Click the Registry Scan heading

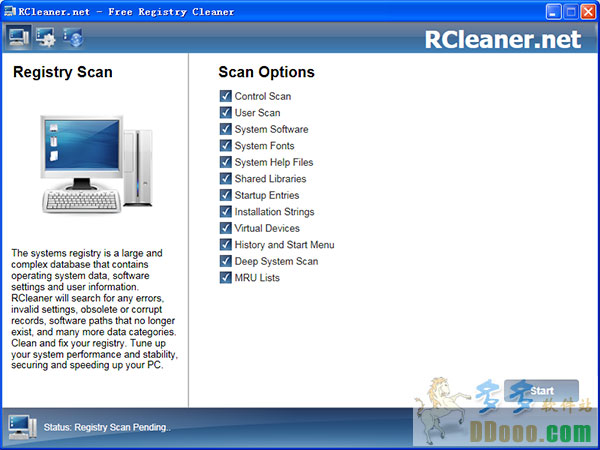[x=63, y=72]
